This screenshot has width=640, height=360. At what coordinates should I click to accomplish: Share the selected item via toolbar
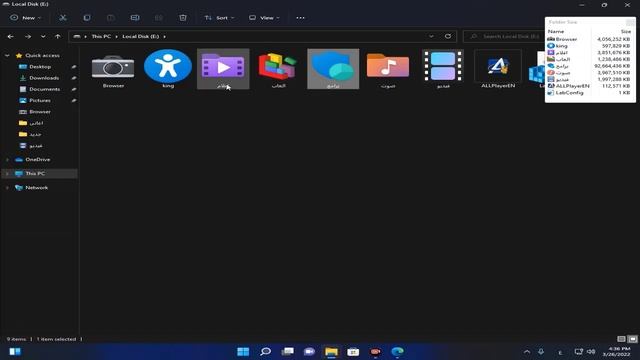[159, 18]
